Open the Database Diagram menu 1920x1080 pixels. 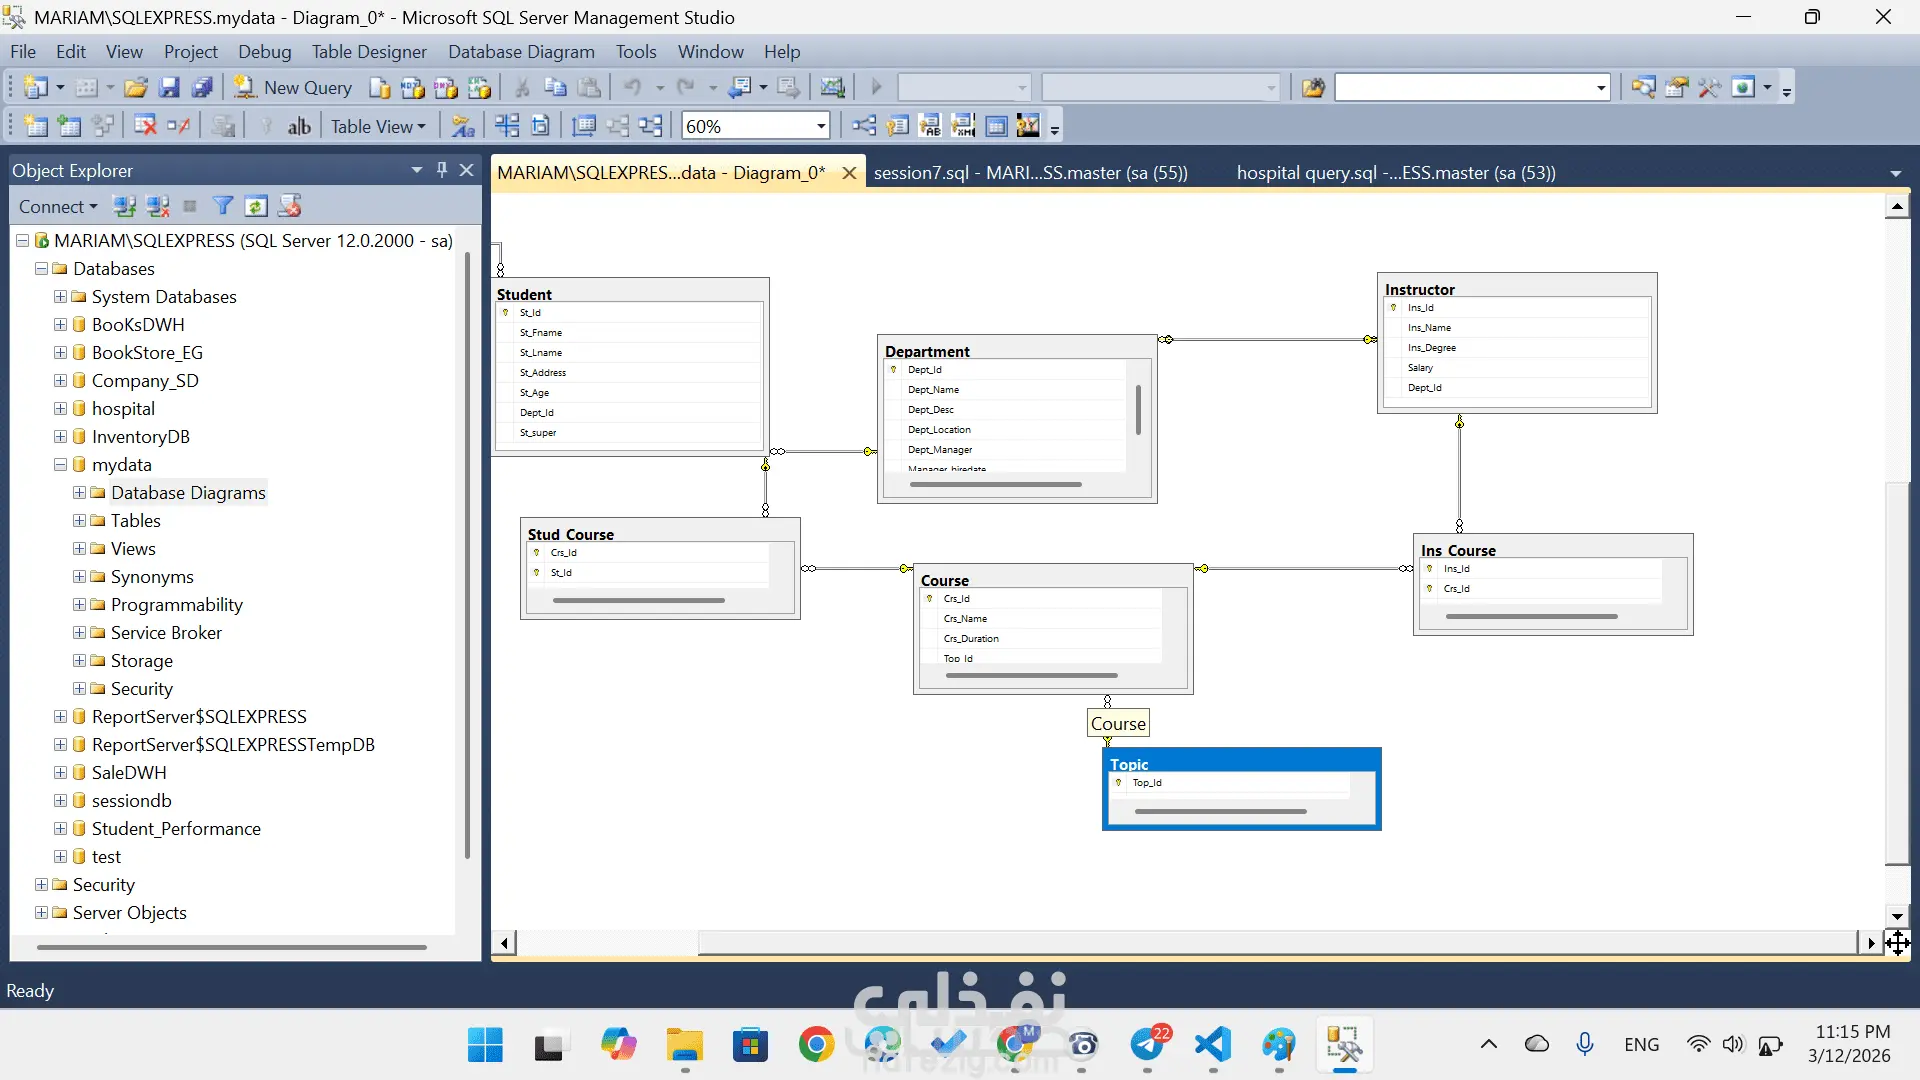coord(520,52)
